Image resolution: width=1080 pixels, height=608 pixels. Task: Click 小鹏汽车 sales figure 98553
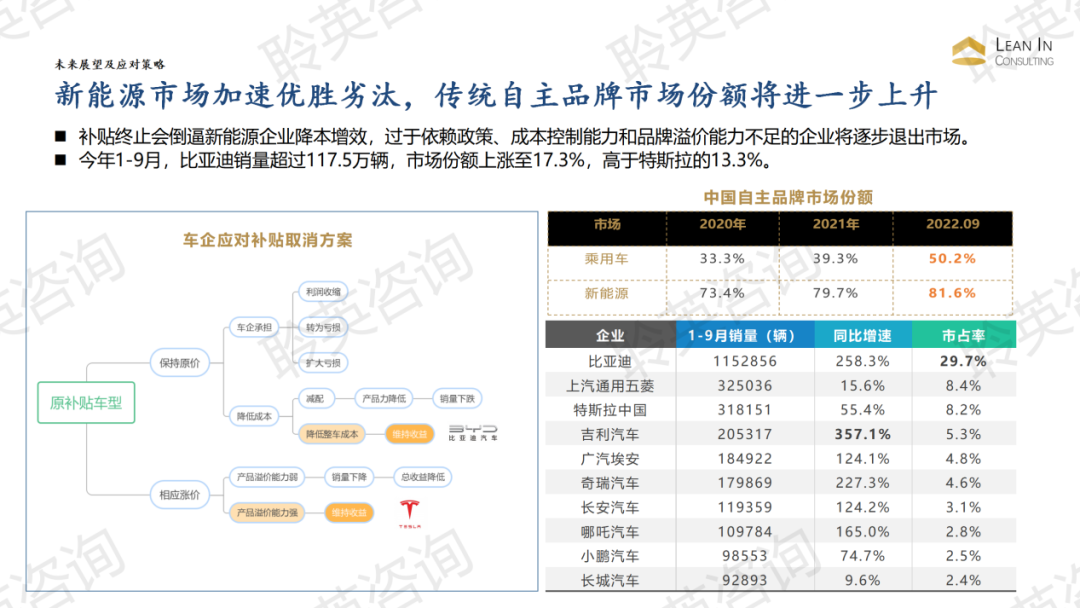[745, 556]
